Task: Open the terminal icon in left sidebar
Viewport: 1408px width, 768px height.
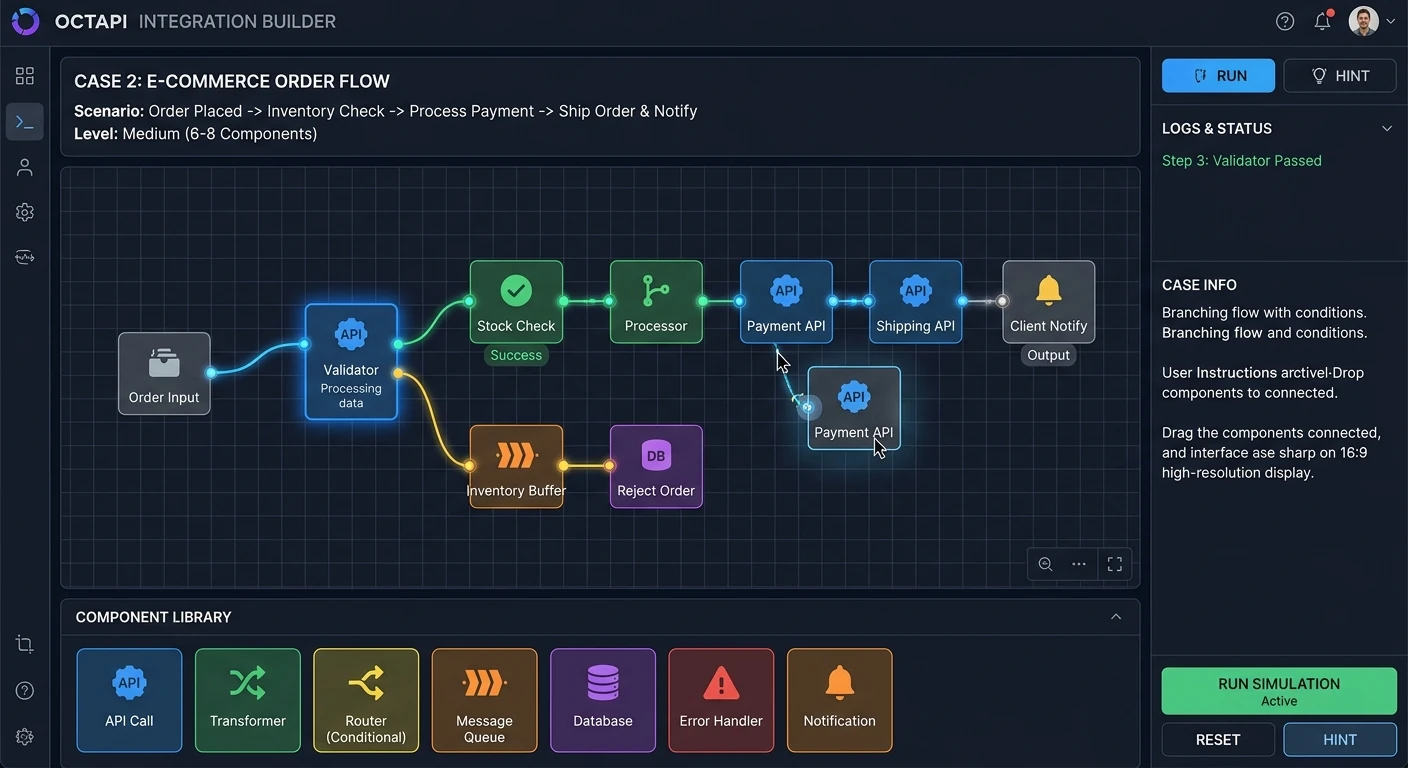Action: [25, 122]
